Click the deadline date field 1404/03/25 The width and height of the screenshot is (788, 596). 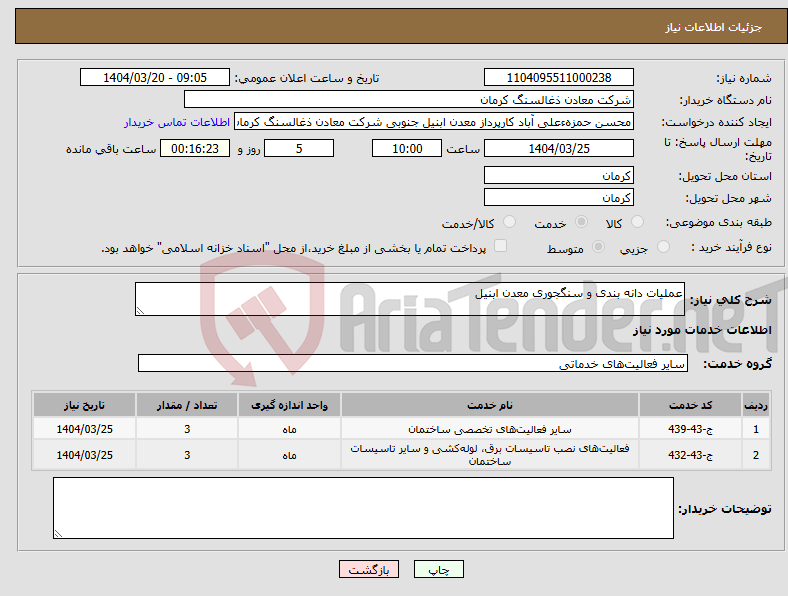[559, 148]
